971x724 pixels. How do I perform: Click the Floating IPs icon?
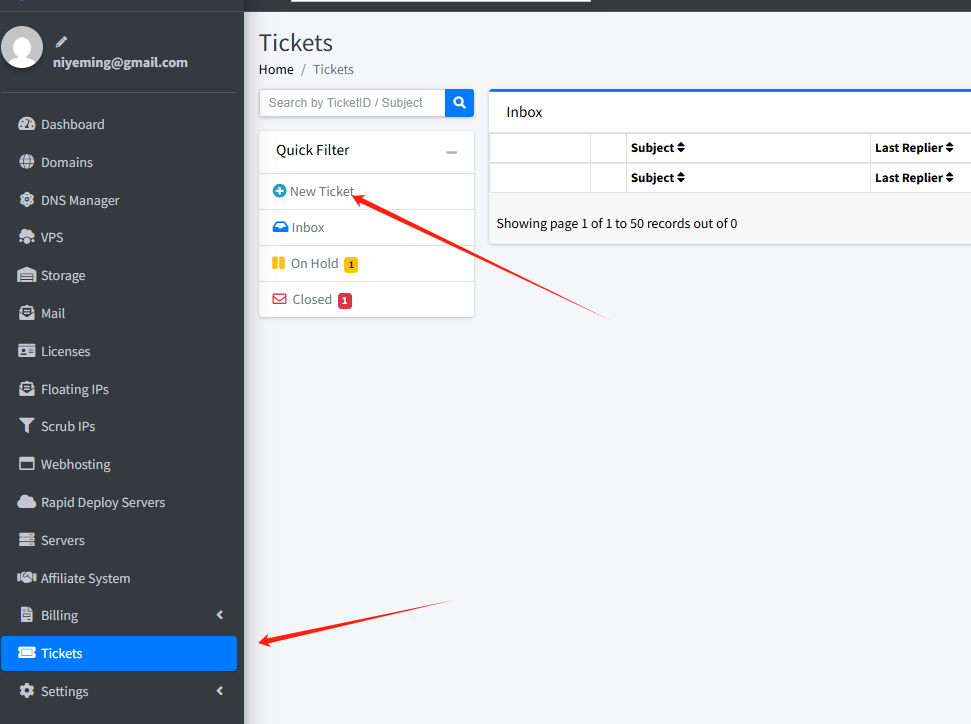(27, 389)
